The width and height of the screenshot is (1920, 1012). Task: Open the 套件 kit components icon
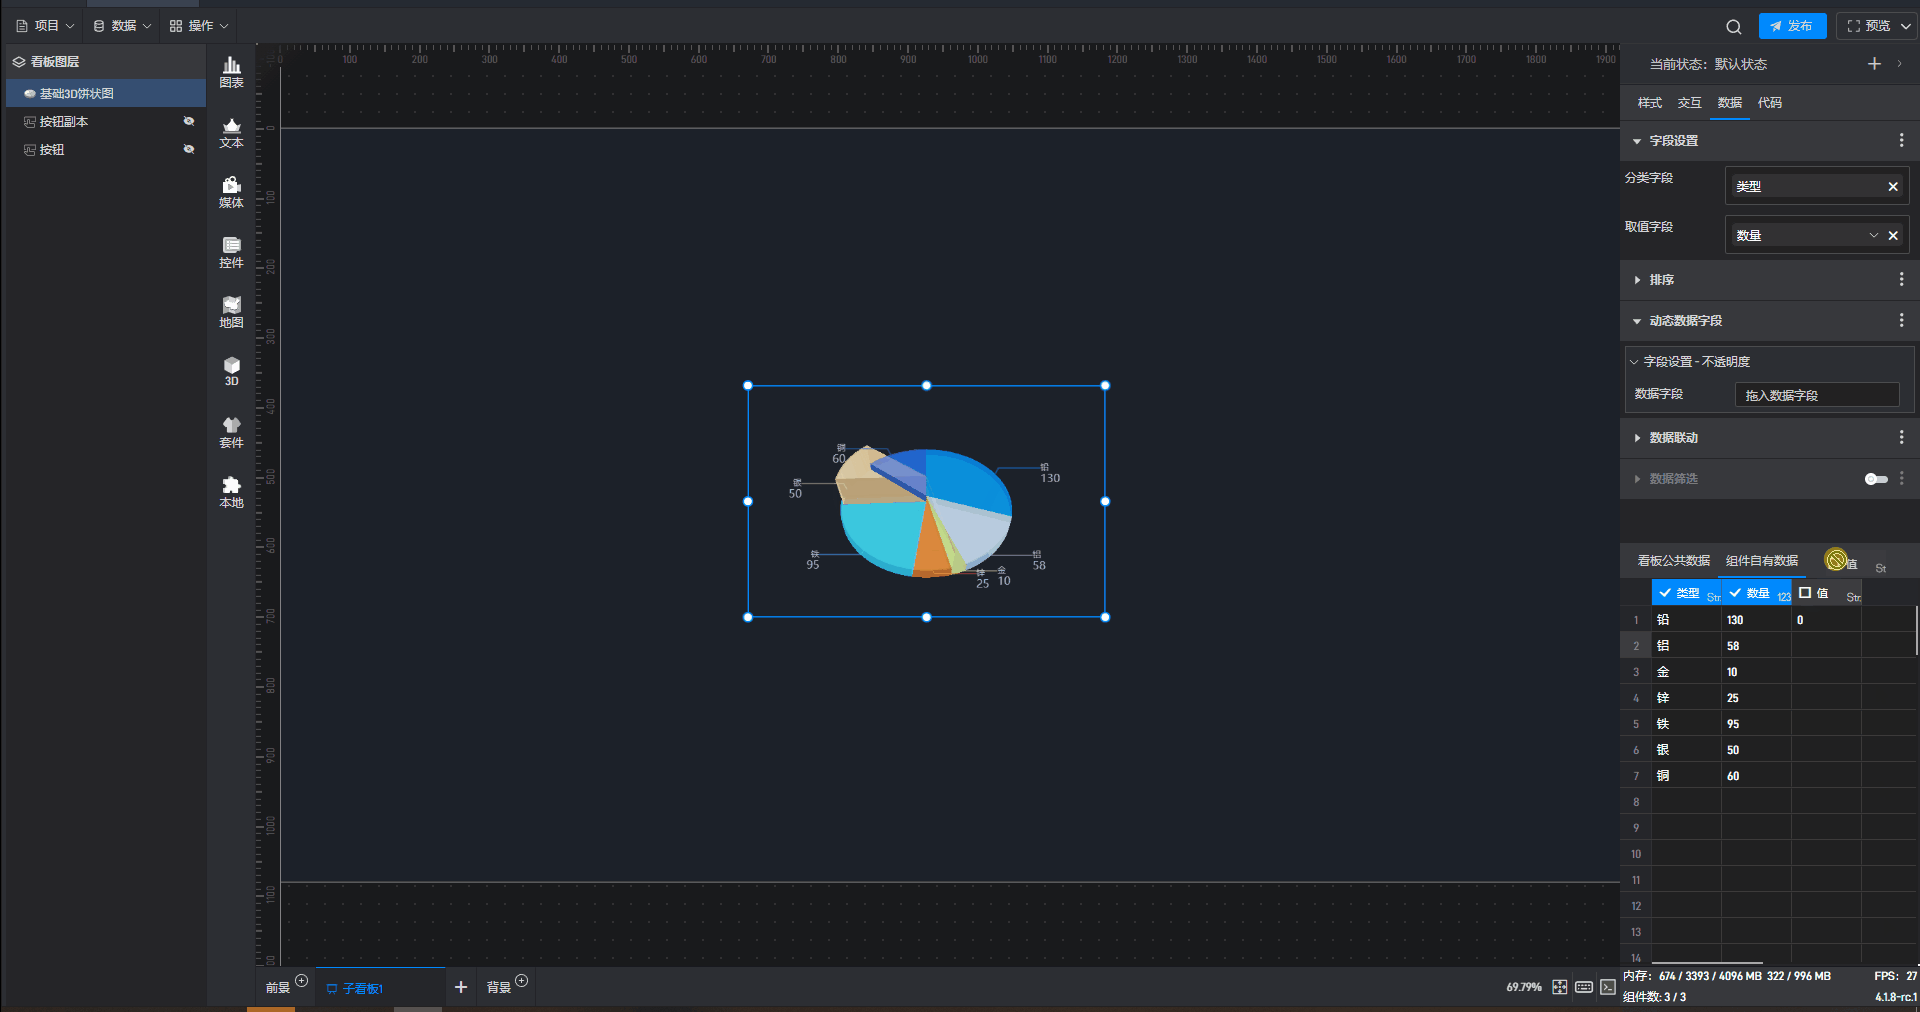tap(231, 431)
